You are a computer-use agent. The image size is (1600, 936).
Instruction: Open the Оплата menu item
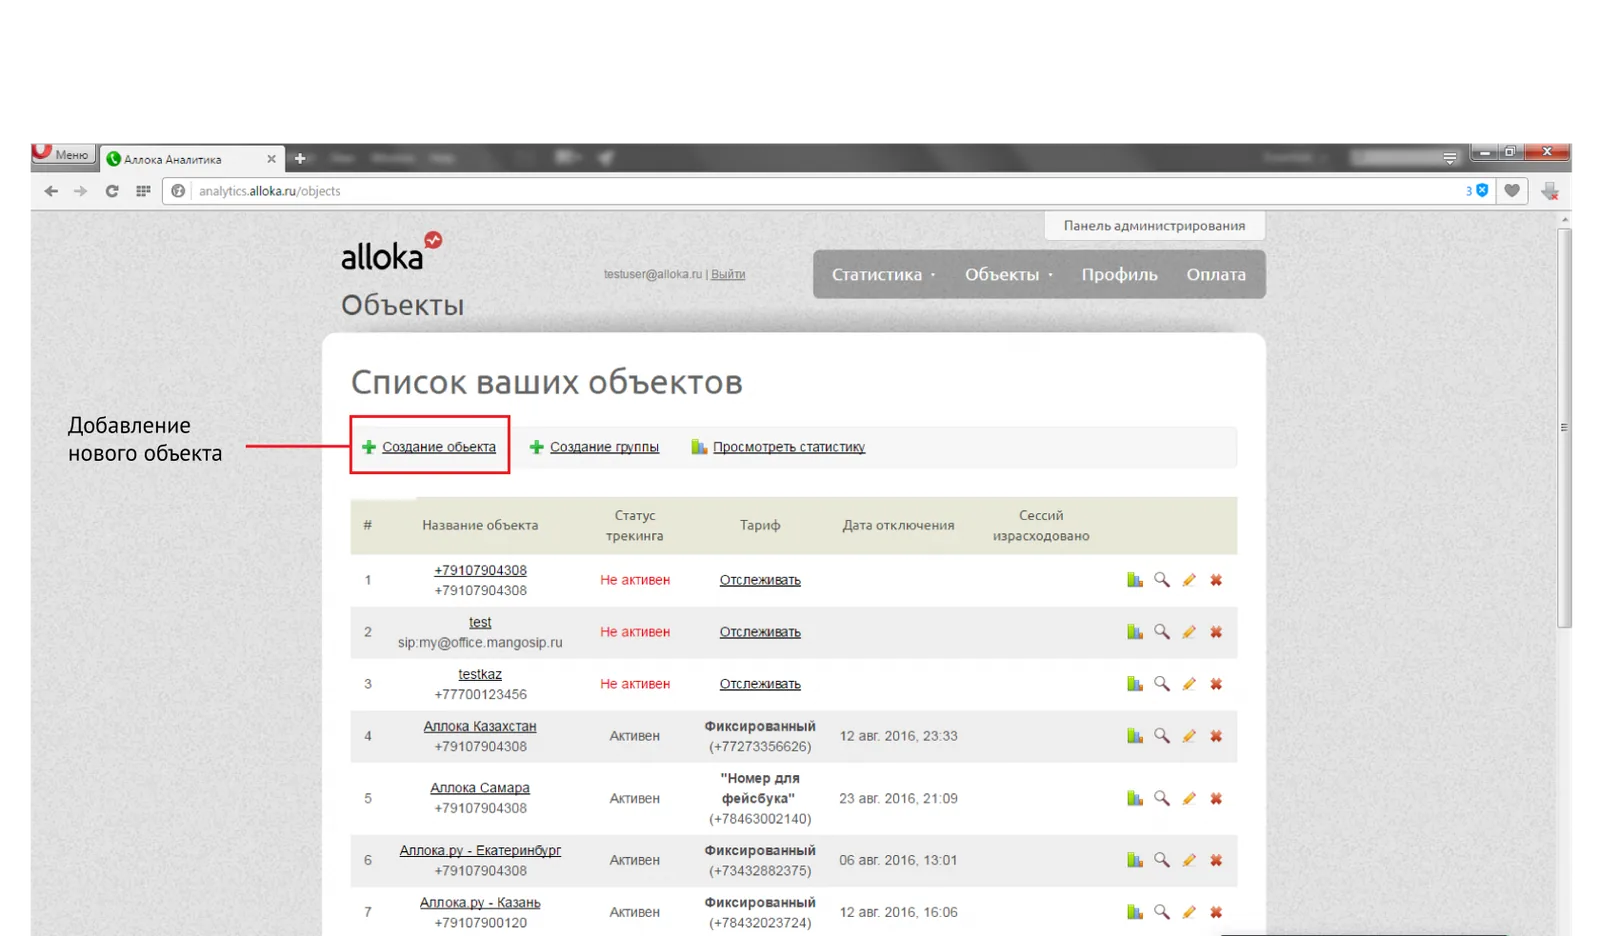click(x=1216, y=274)
